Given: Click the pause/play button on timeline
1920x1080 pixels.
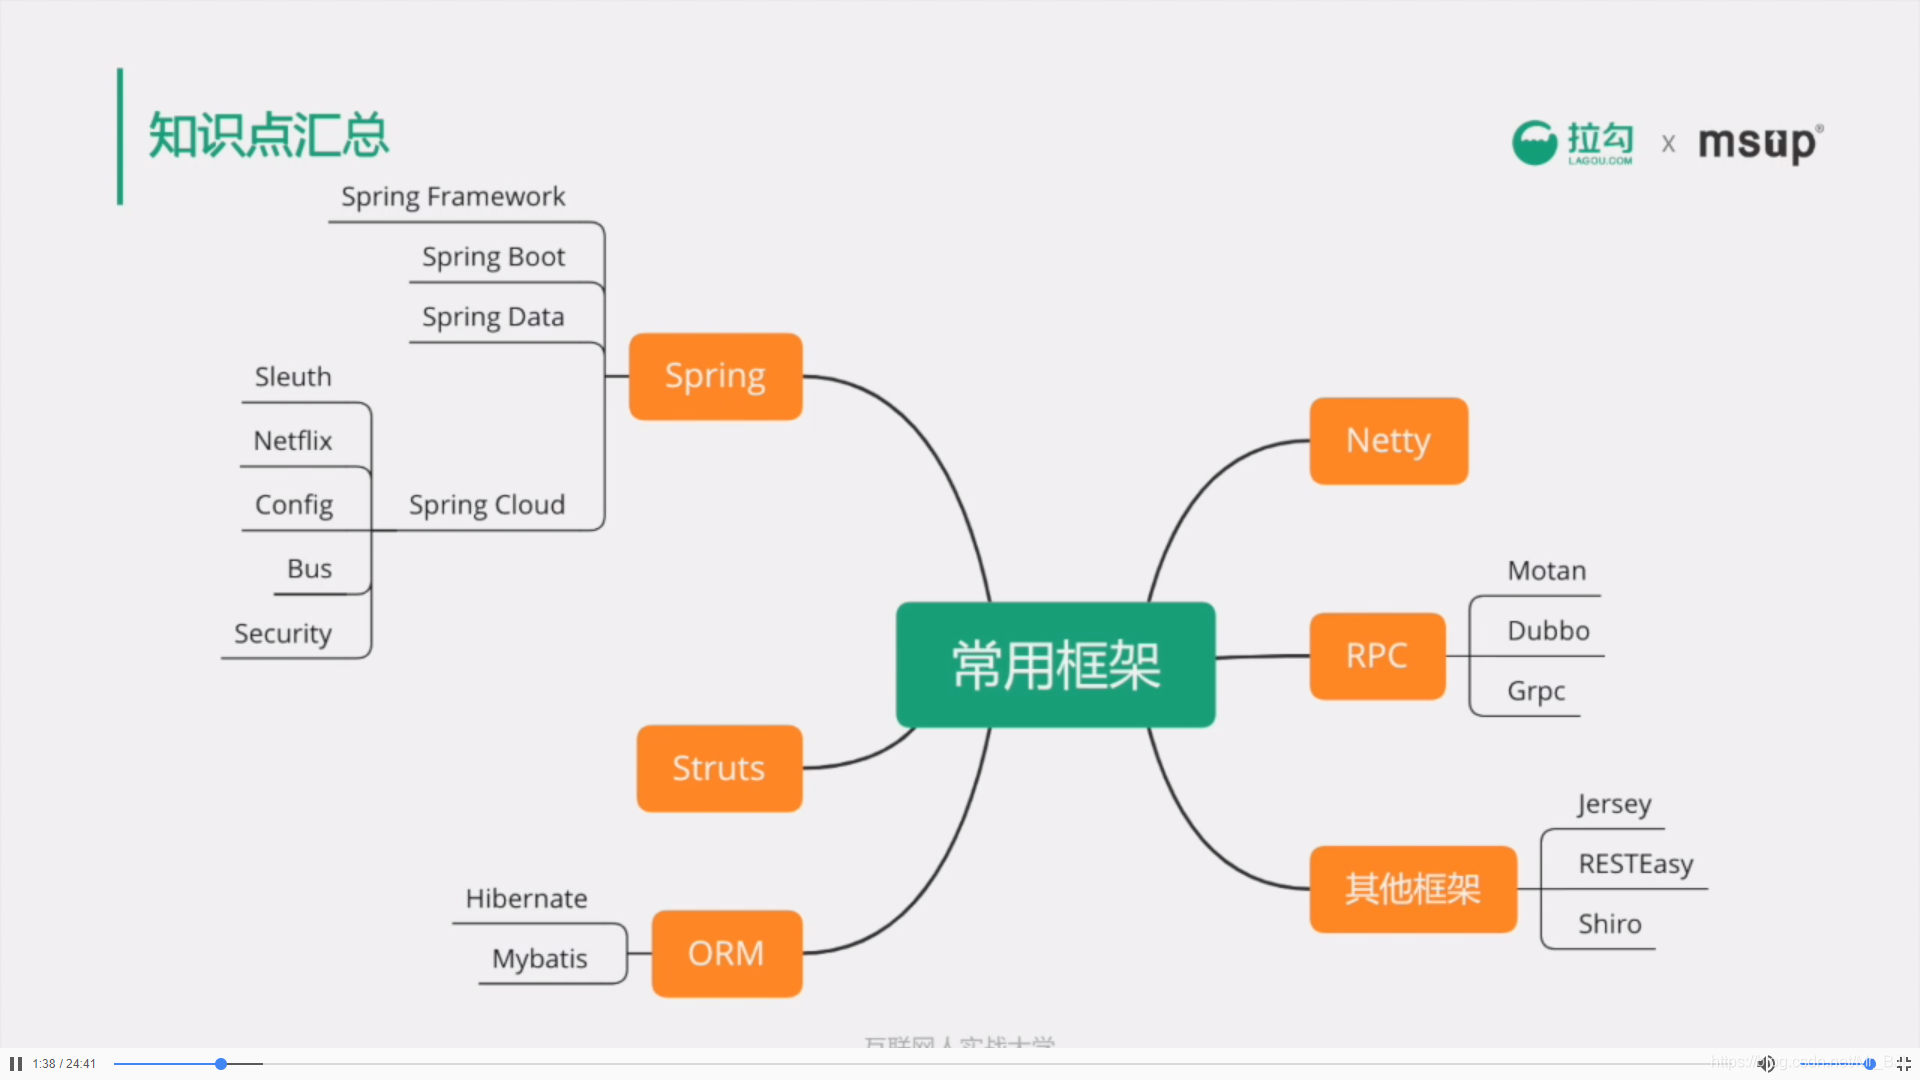Looking at the screenshot, I should 15,1063.
